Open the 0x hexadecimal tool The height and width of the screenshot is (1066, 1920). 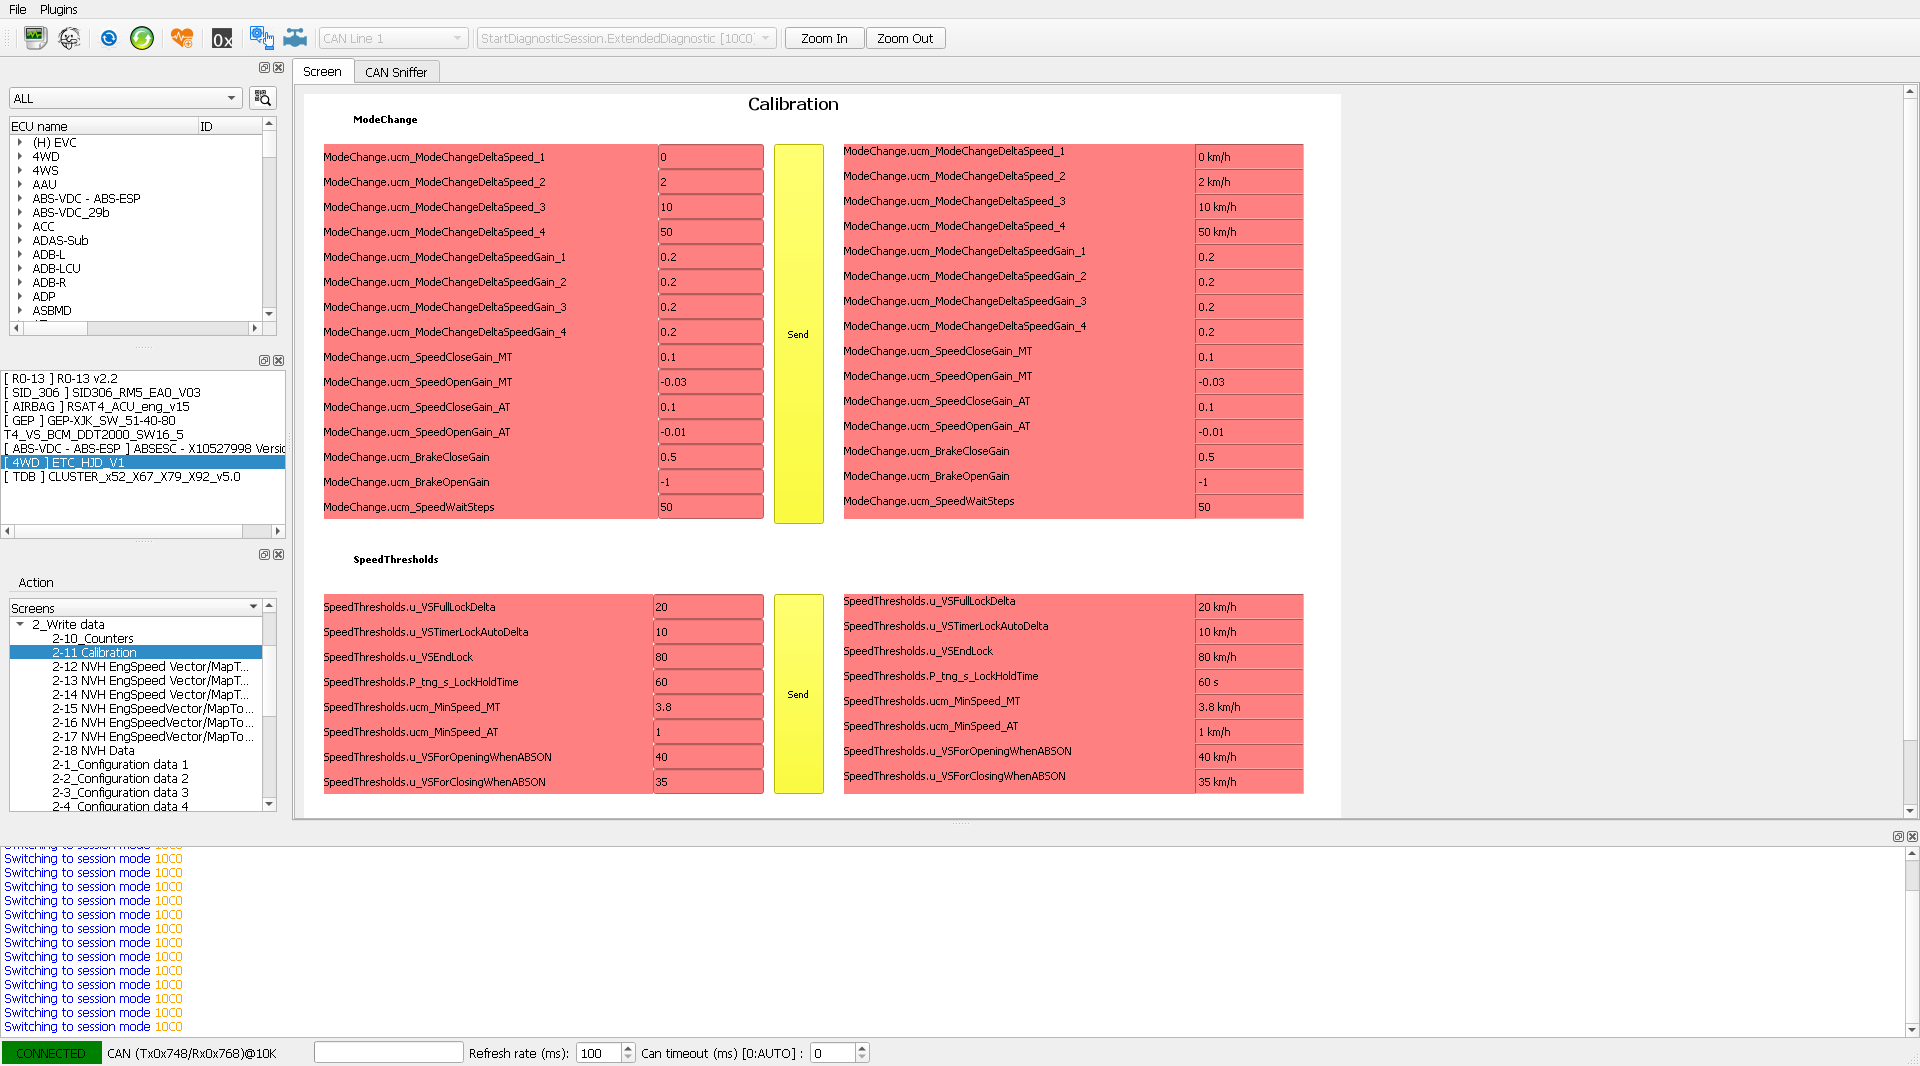222,38
